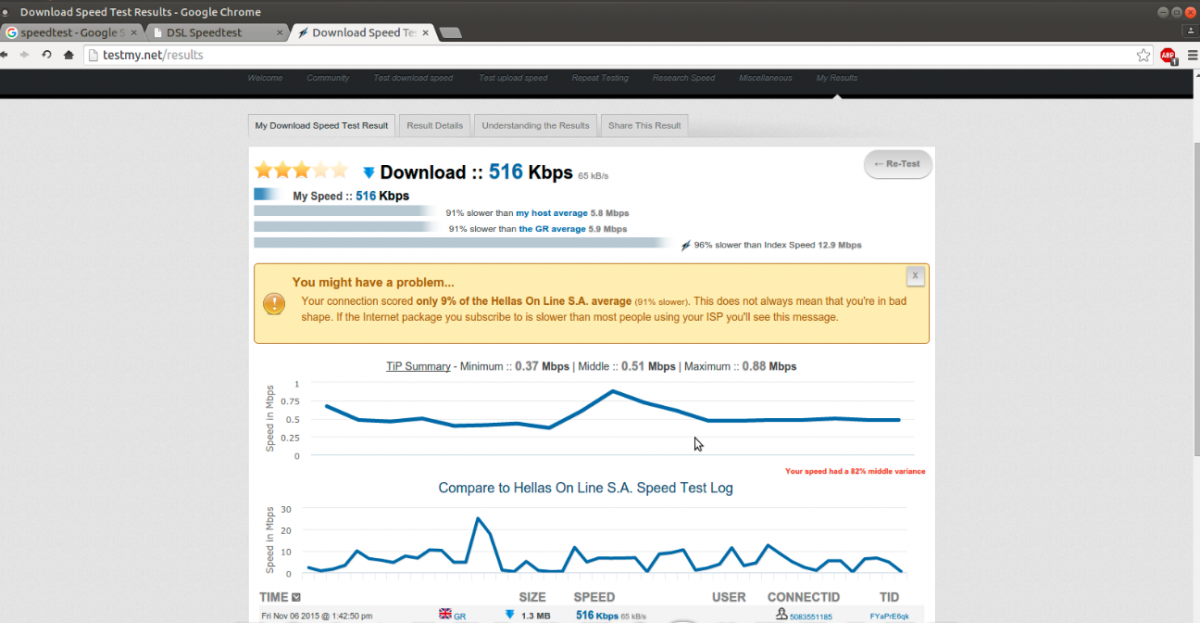Open the Repeat Testing menu

pyautogui.click(x=600, y=78)
